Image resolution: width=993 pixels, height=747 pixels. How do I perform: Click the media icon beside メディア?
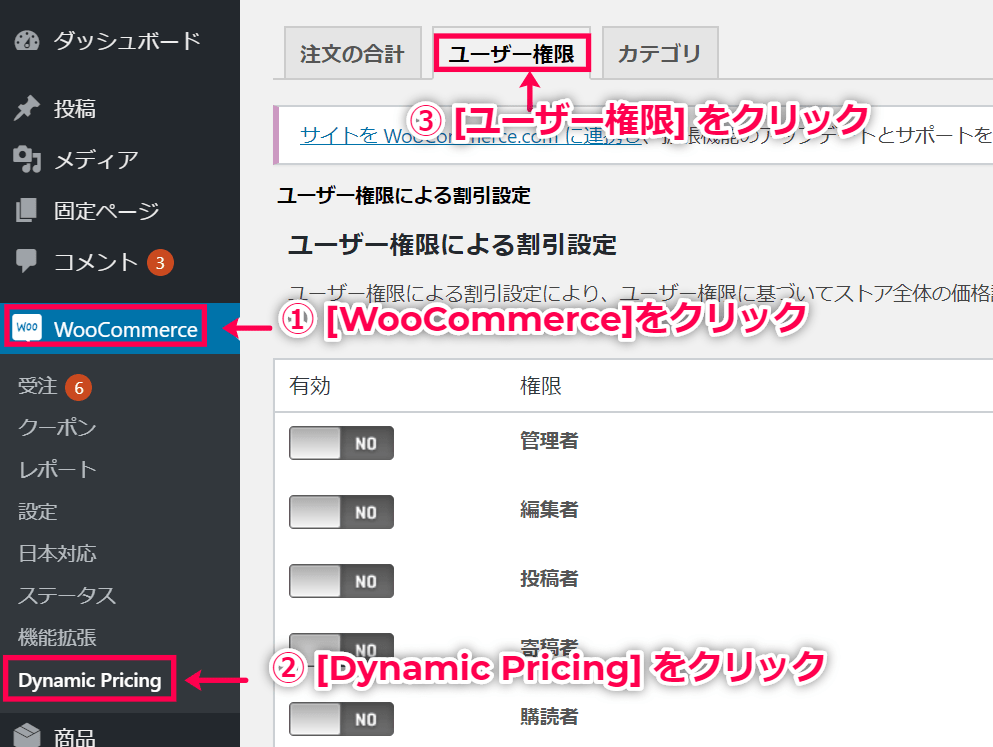[27, 159]
